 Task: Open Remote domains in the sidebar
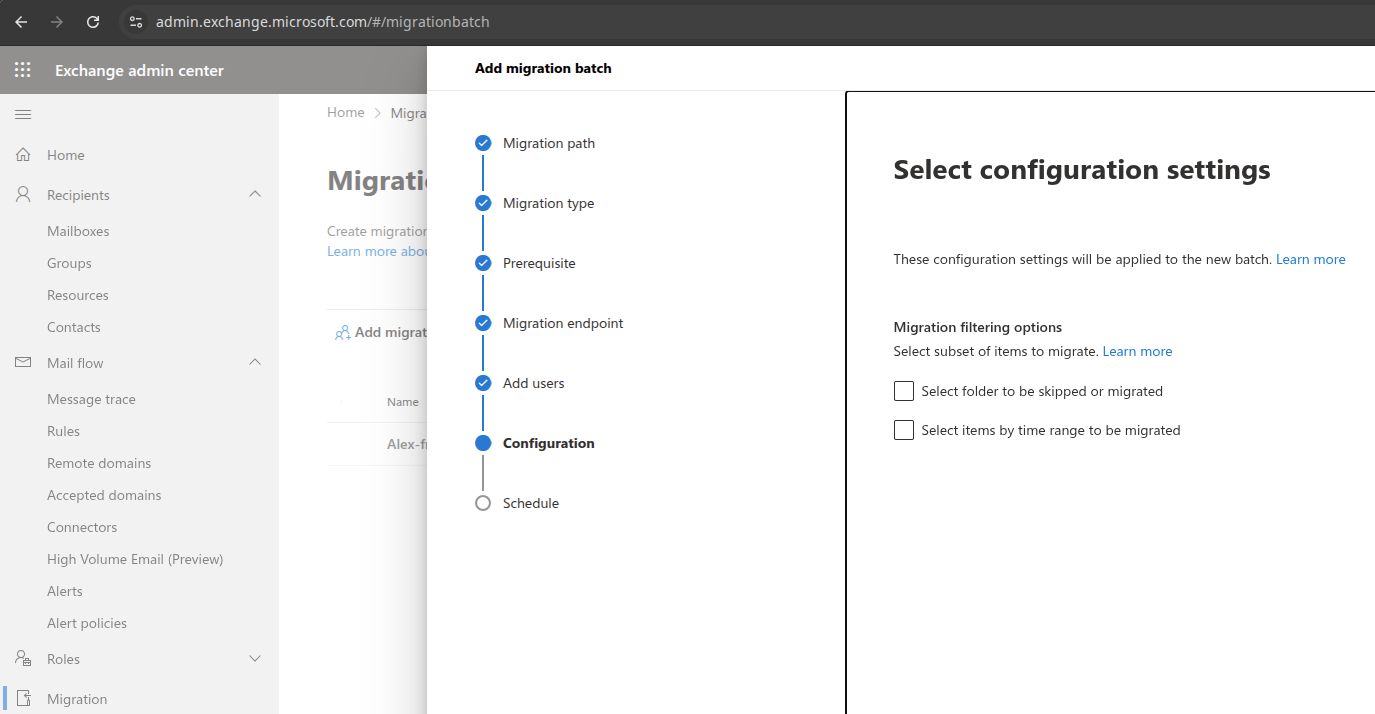pyautogui.click(x=99, y=463)
